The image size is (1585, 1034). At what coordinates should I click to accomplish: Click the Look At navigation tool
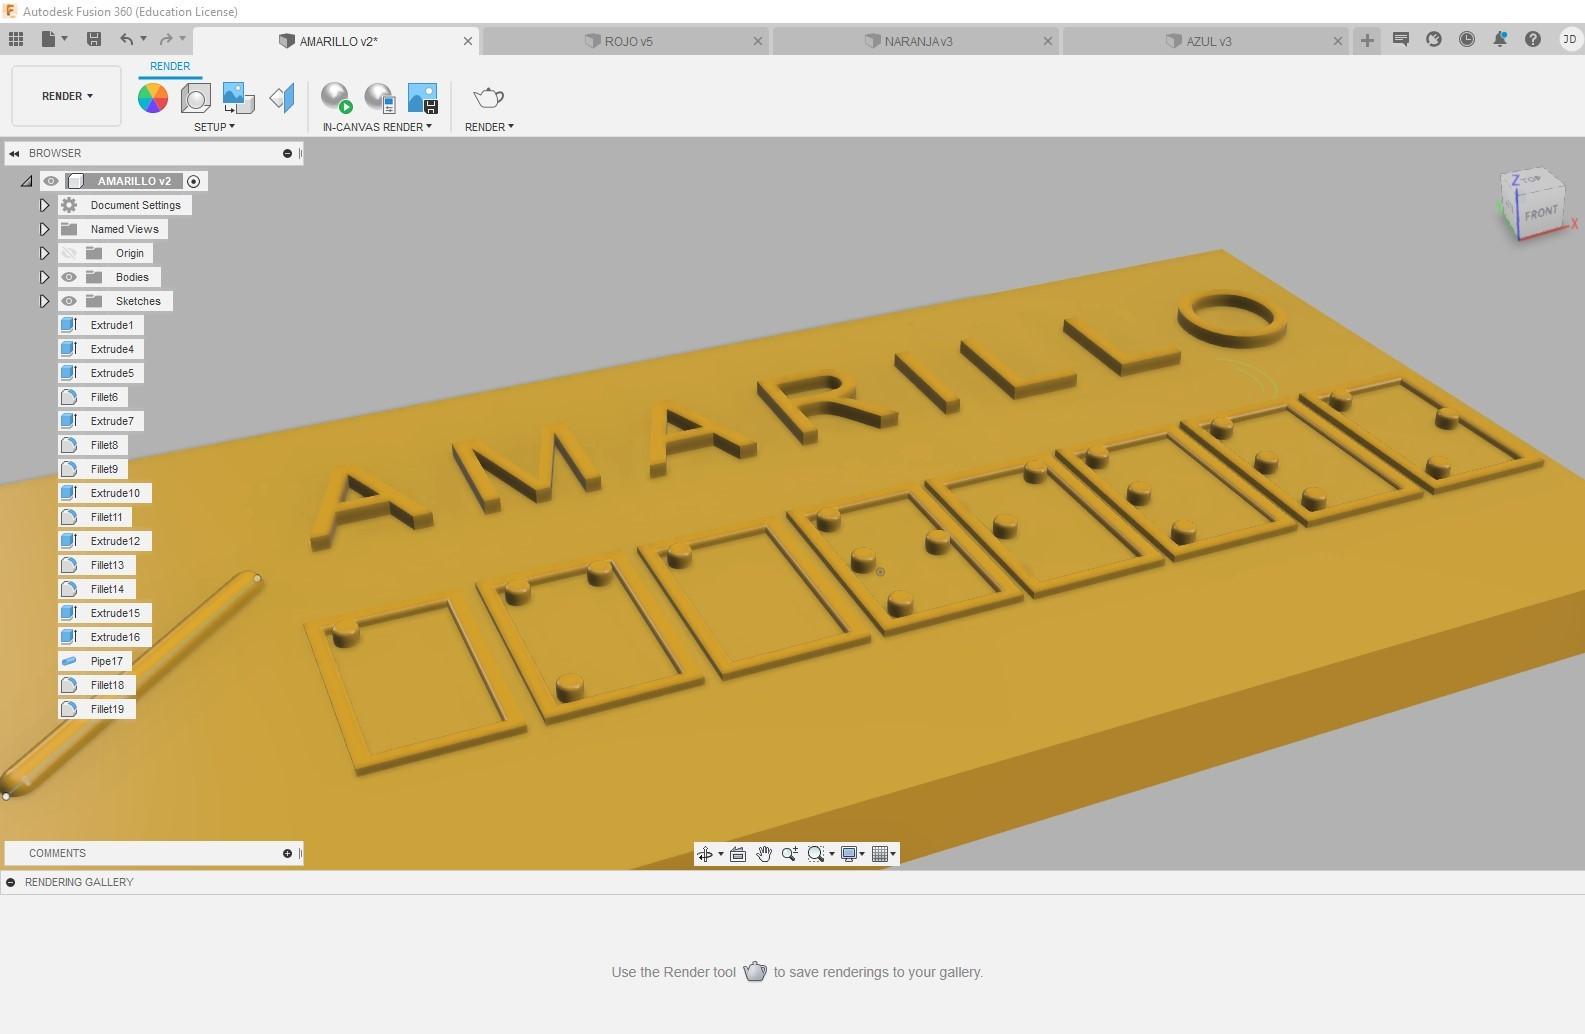(x=738, y=854)
